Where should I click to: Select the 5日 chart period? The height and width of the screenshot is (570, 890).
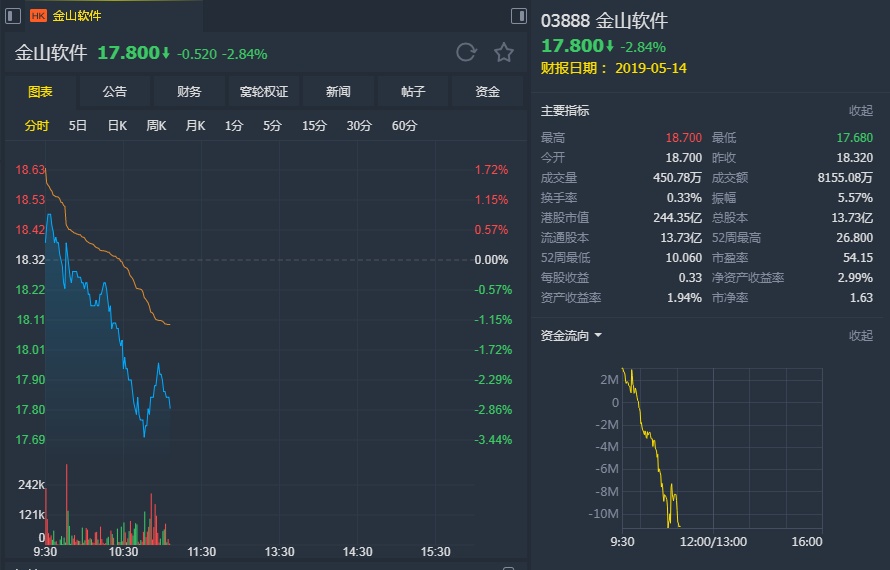pyautogui.click(x=78, y=126)
